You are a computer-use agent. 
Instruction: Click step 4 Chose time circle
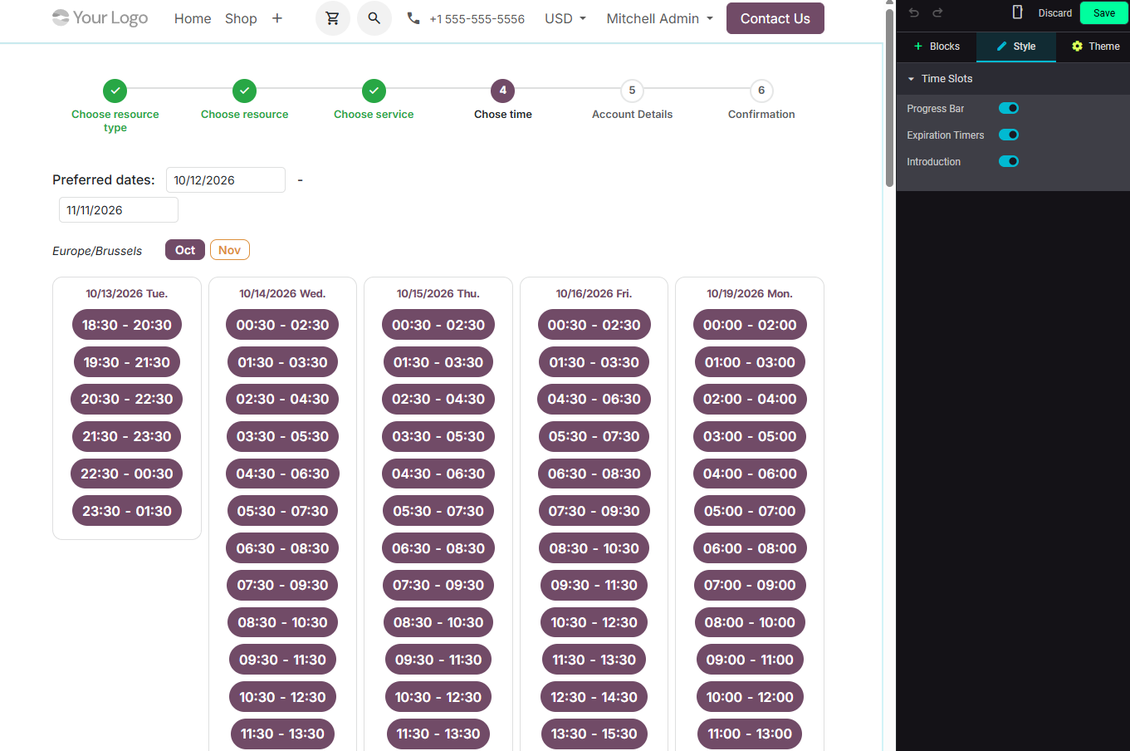[x=503, y=91]
